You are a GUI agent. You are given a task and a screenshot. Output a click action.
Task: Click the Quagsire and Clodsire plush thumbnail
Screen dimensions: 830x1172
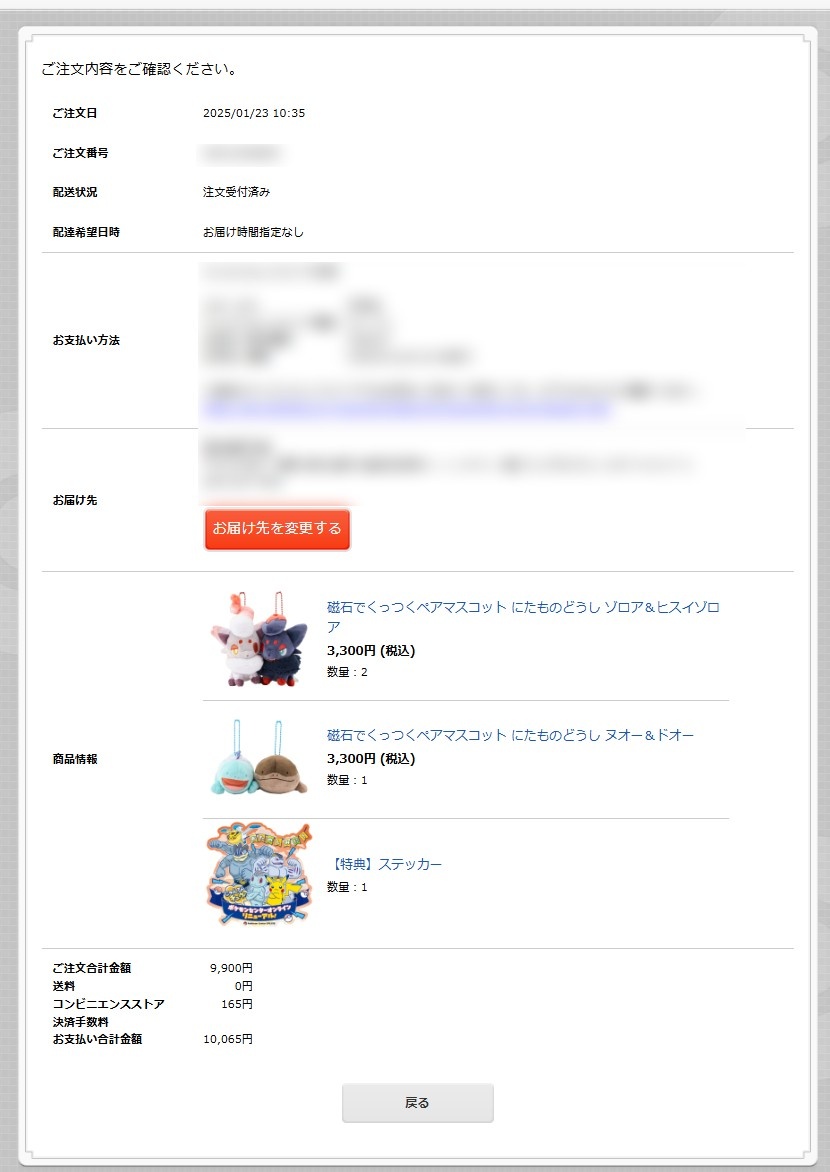259,757
